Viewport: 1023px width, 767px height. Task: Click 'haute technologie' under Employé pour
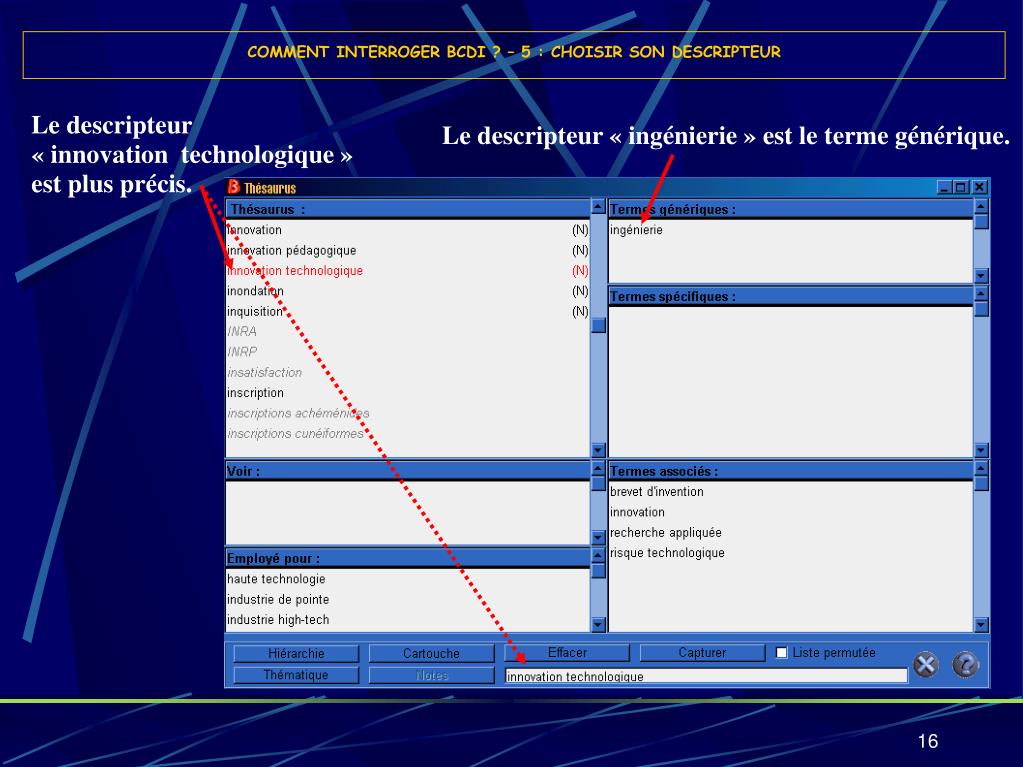276,579
